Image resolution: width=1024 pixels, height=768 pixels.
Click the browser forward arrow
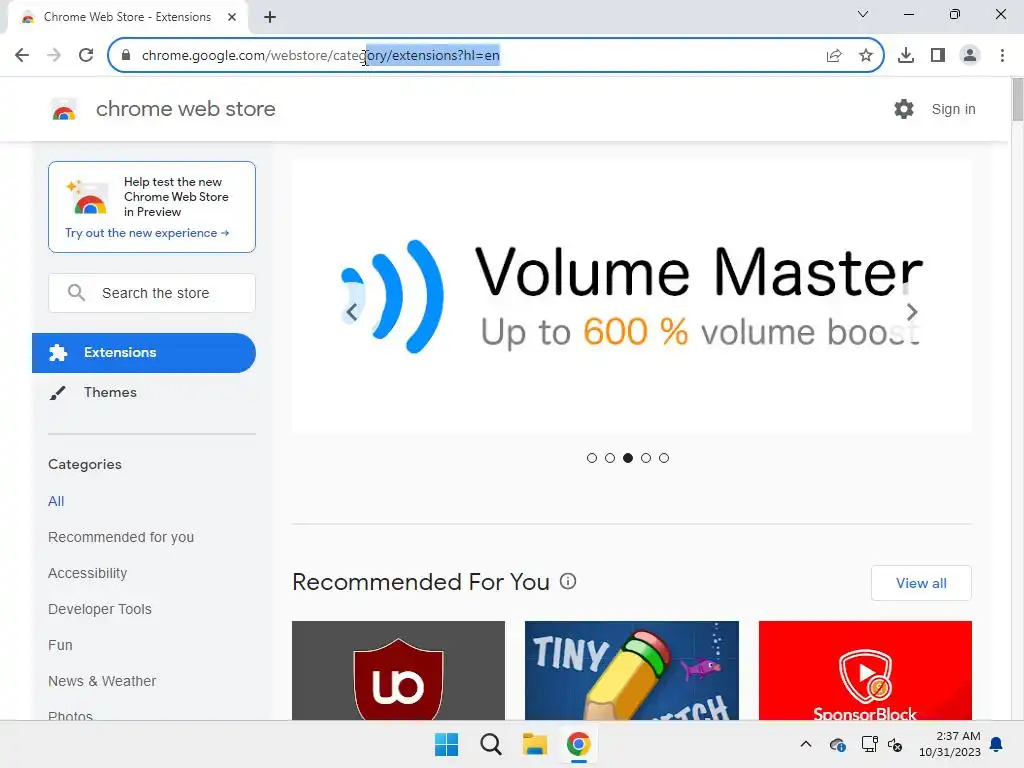54,55
